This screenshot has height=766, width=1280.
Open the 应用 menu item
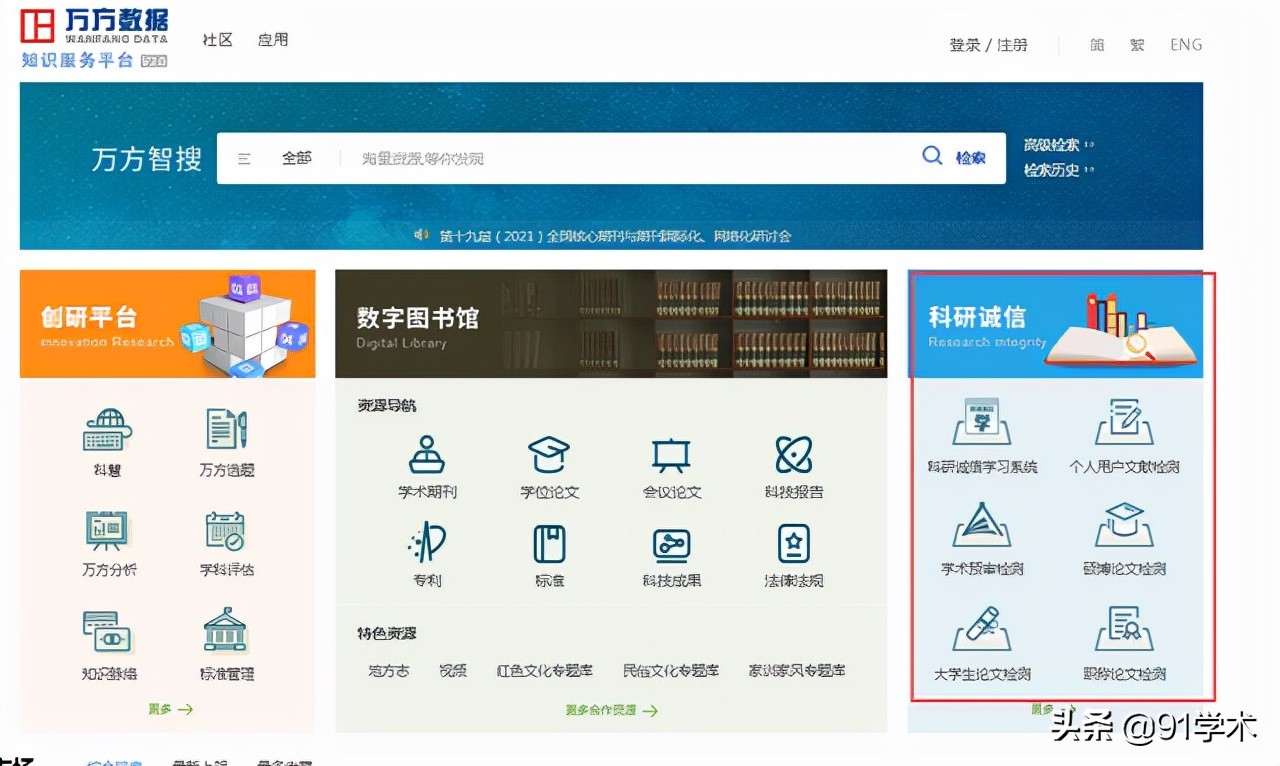coord(272,40)
